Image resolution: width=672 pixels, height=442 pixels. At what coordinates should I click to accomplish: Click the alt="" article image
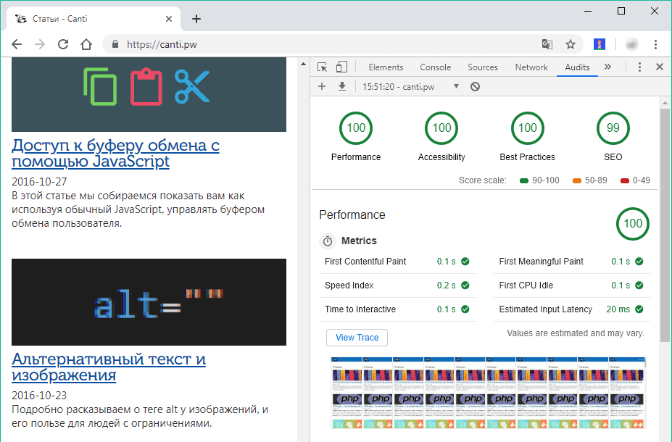coord(149,302)
